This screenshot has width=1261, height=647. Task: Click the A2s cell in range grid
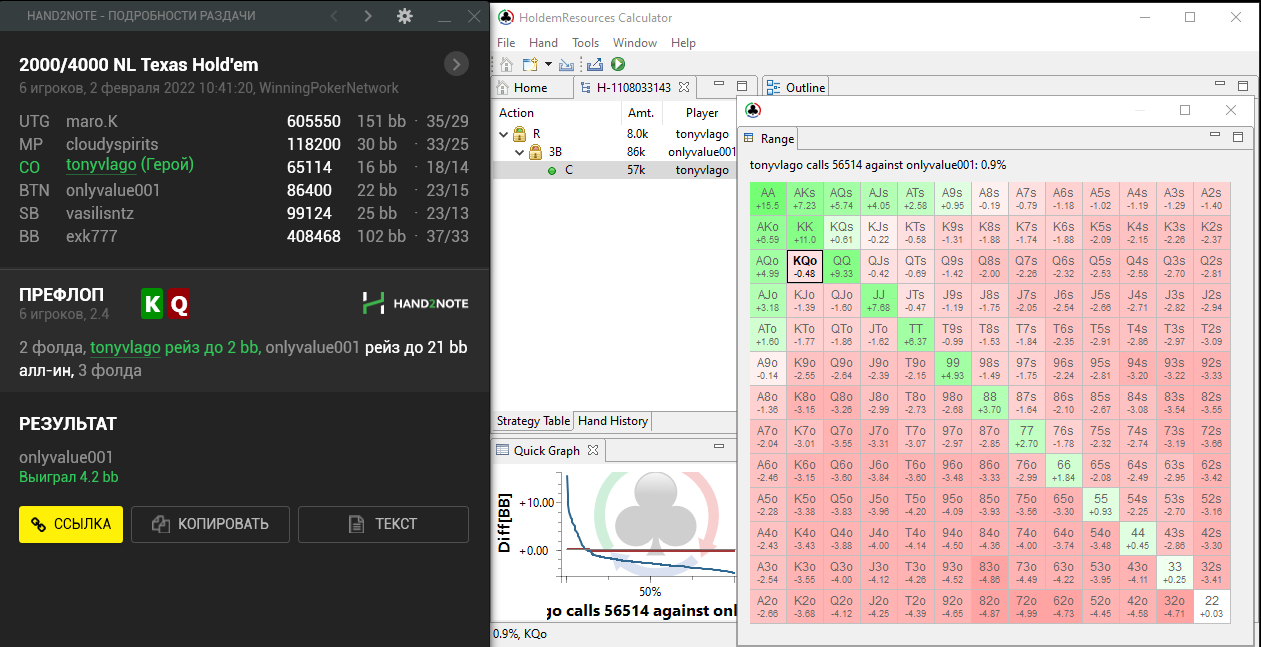pos(1211,198)
